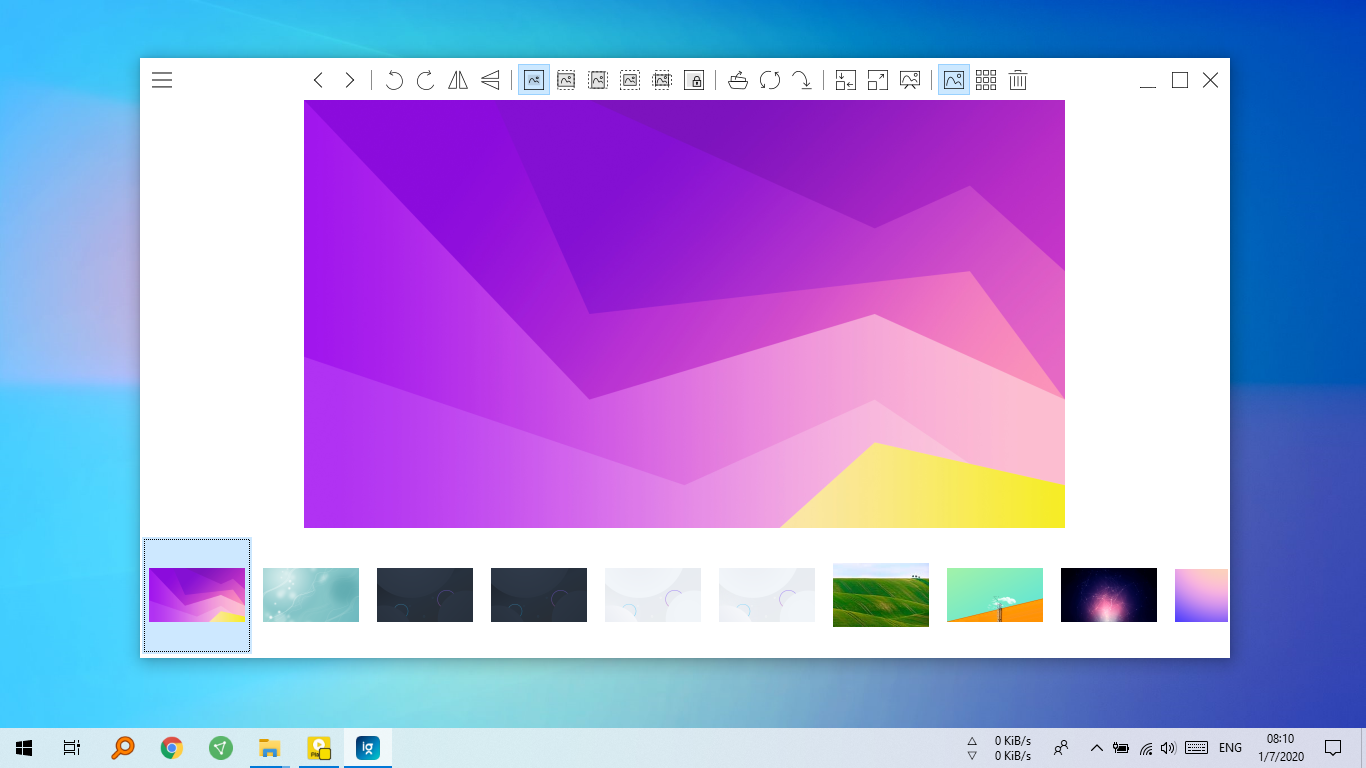Click the green arrow taskbar app

[221, 748]
